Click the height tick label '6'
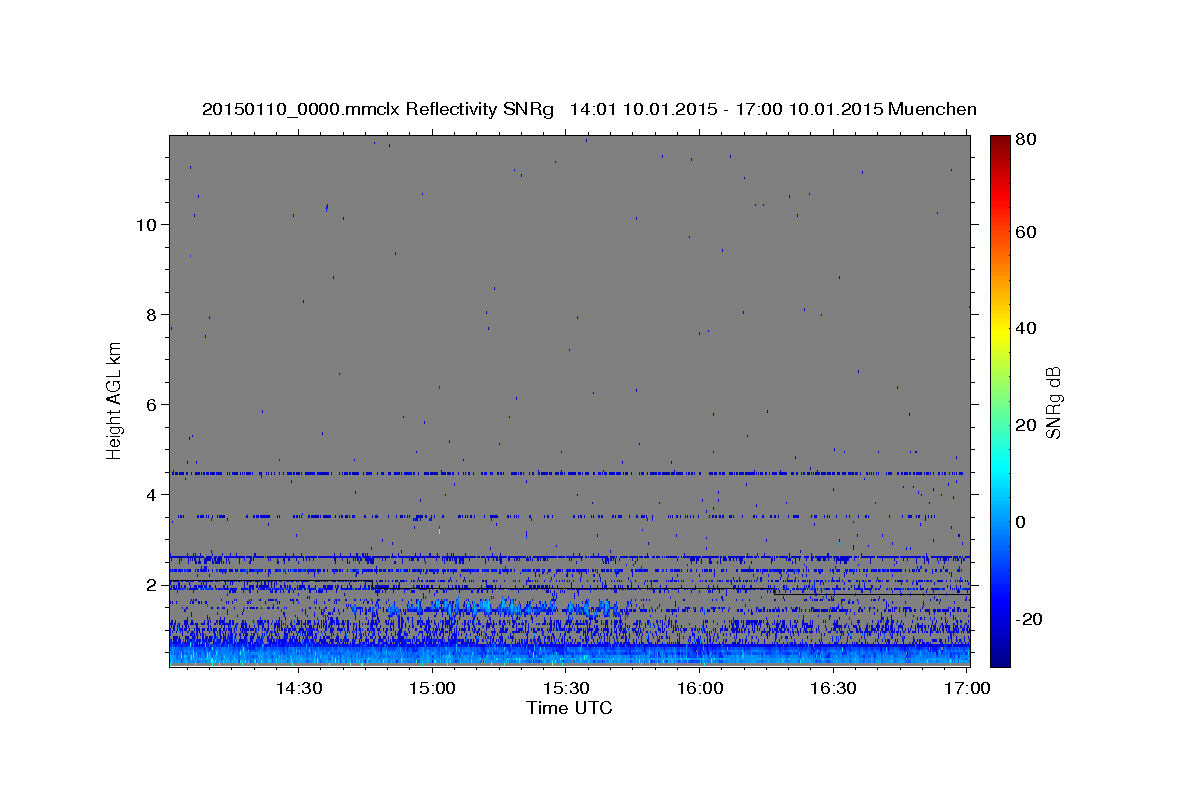Viewport: 1200px width, 800px height. (151, 404)
